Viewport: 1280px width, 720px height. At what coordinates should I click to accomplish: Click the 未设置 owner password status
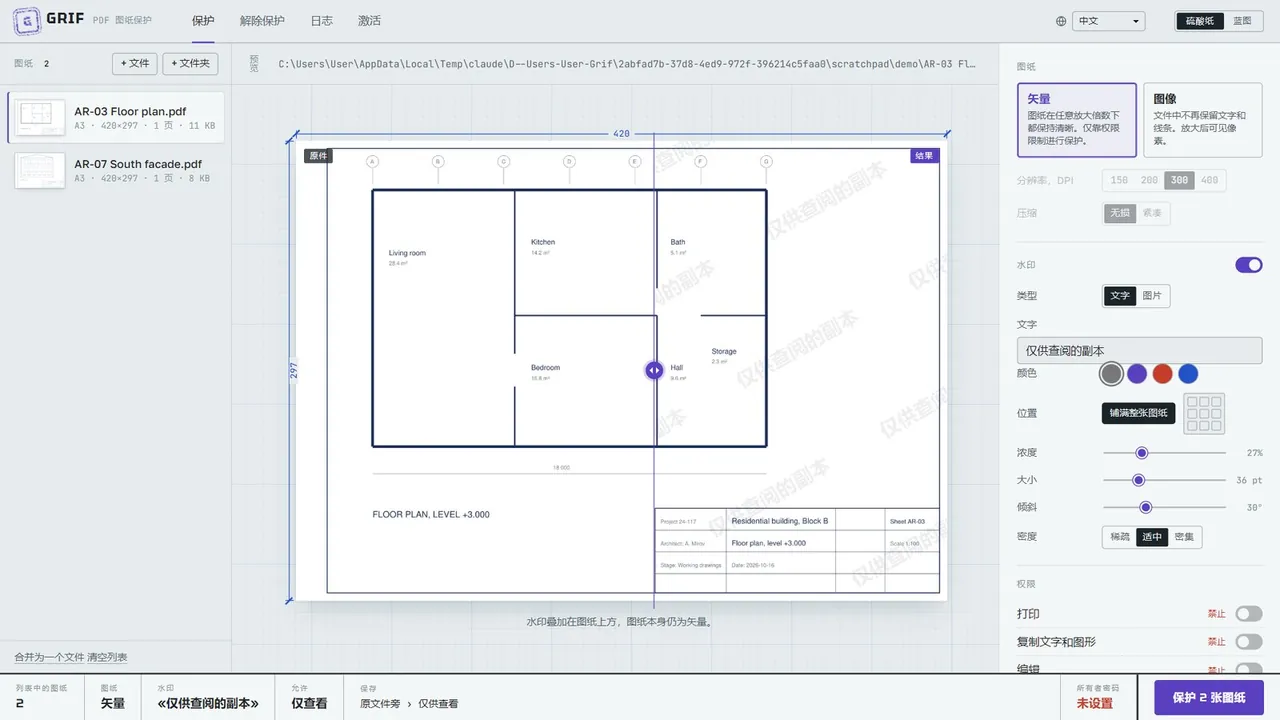1095,703
